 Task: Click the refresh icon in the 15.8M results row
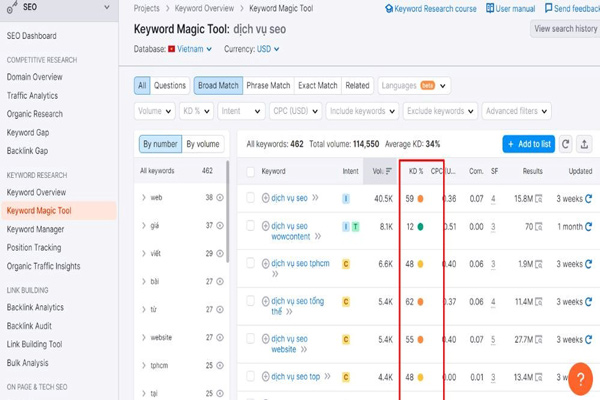click(x=589, y=199)
